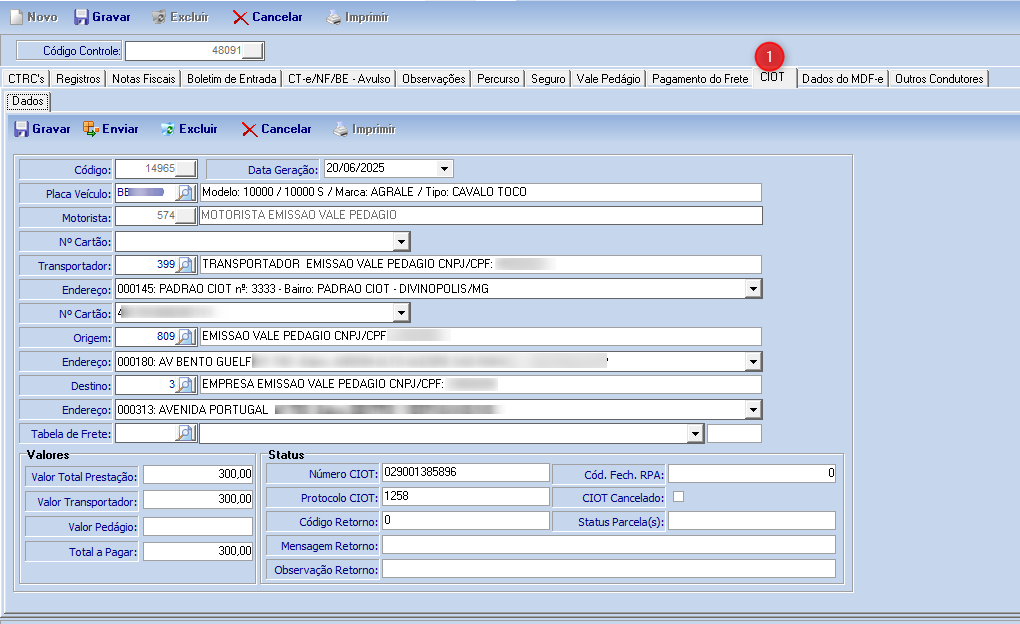Click Cancelar red X in top toolbar
This screenshot has height=624, width=1020.
coord(241,18)
